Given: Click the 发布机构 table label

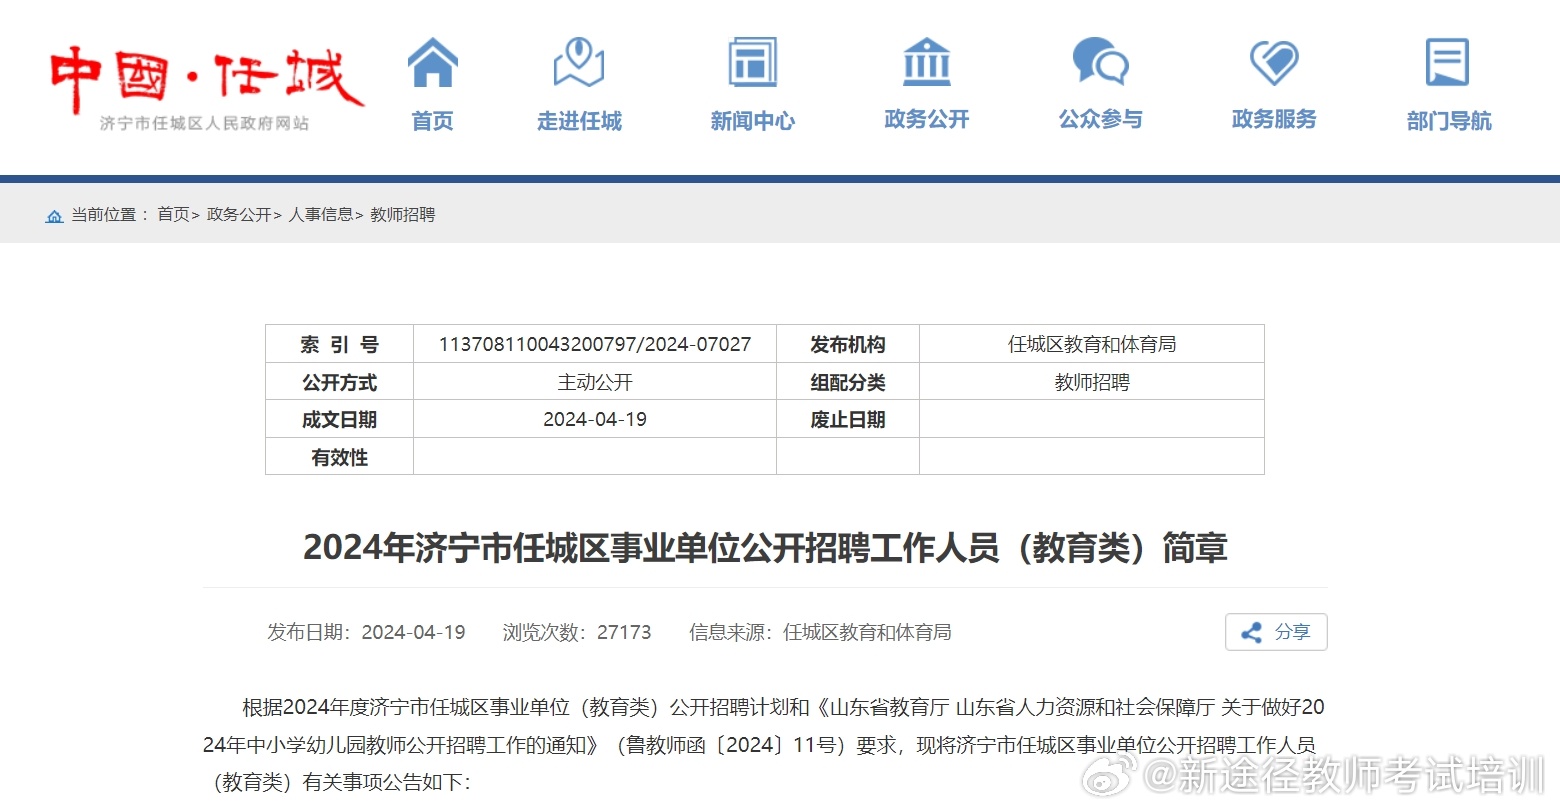Looking at the screenshot, I should (847, 344).
